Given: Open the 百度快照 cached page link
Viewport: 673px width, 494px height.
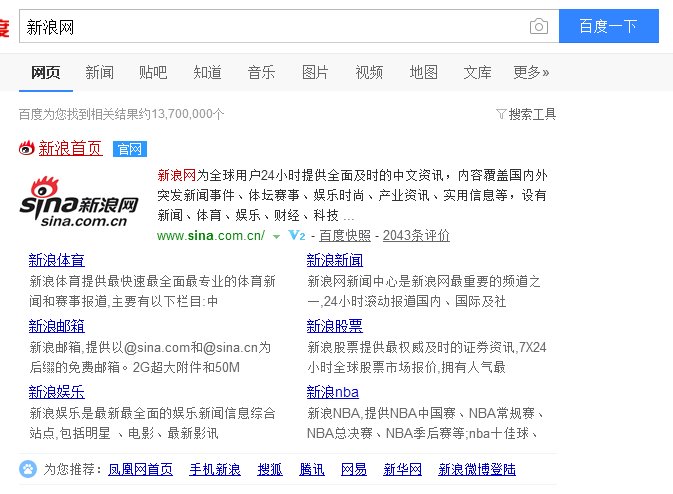Looking at the screenshot, I should click(345, 236).
